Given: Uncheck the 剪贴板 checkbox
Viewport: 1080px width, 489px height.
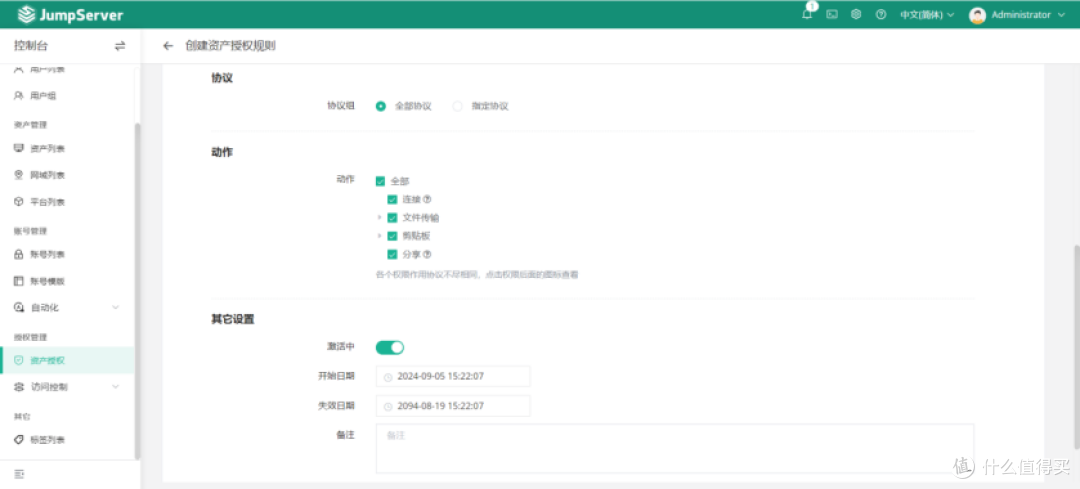Looking at the screenshot, I should coord(392,236).
